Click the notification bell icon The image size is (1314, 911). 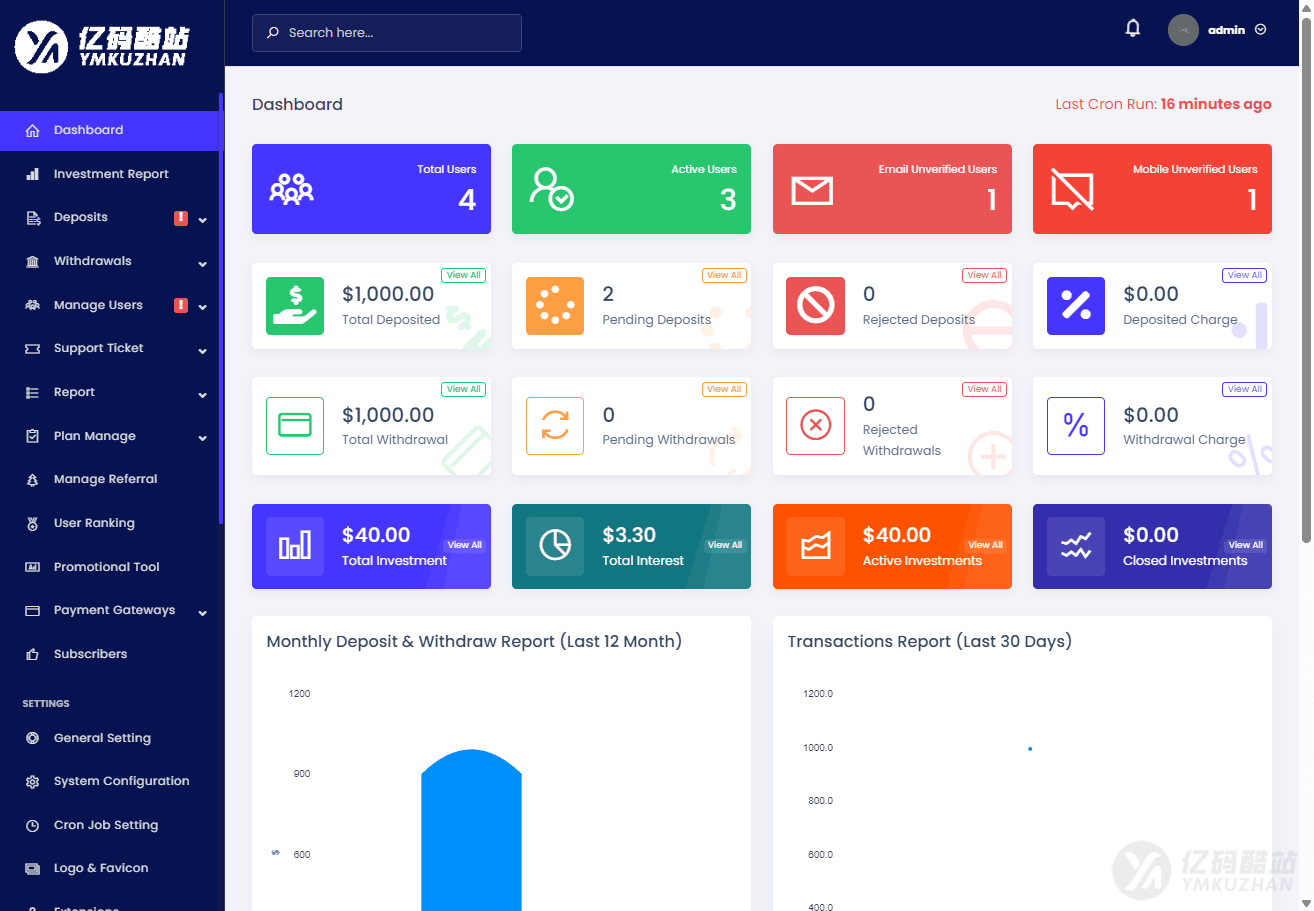tap(1132, 29)
